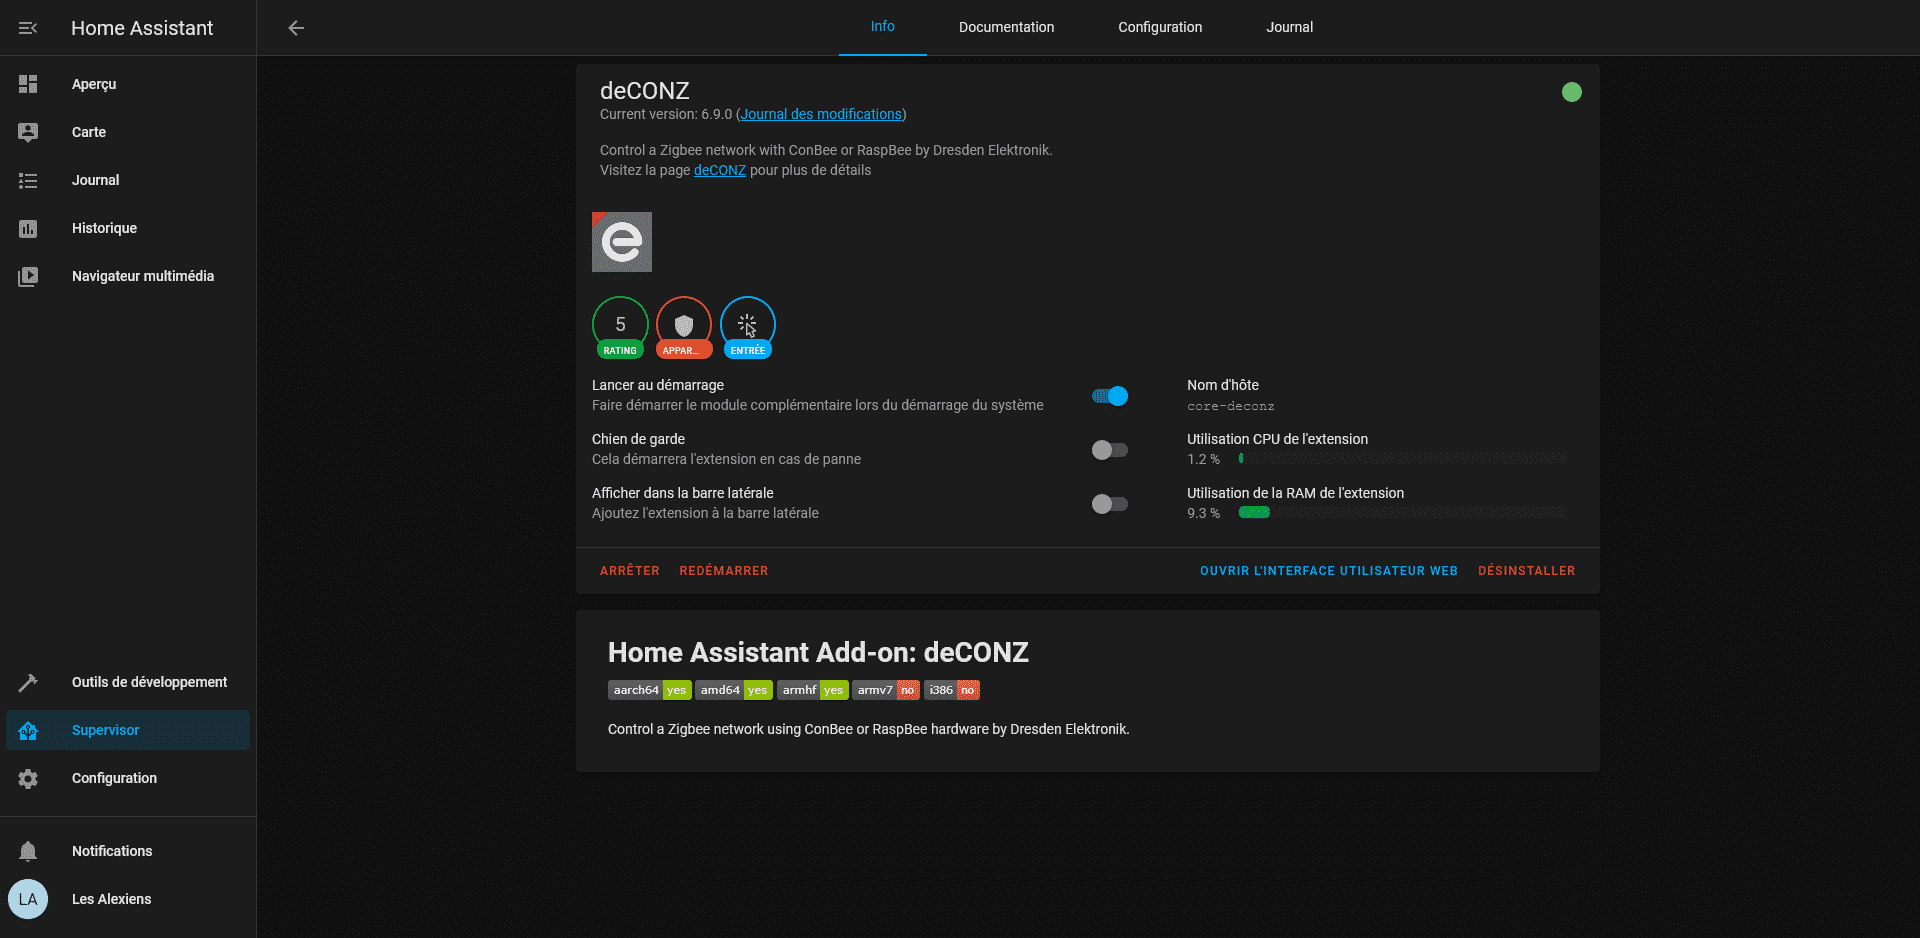
Task: Click the green running status indicator
Action: click(1572, 92)
